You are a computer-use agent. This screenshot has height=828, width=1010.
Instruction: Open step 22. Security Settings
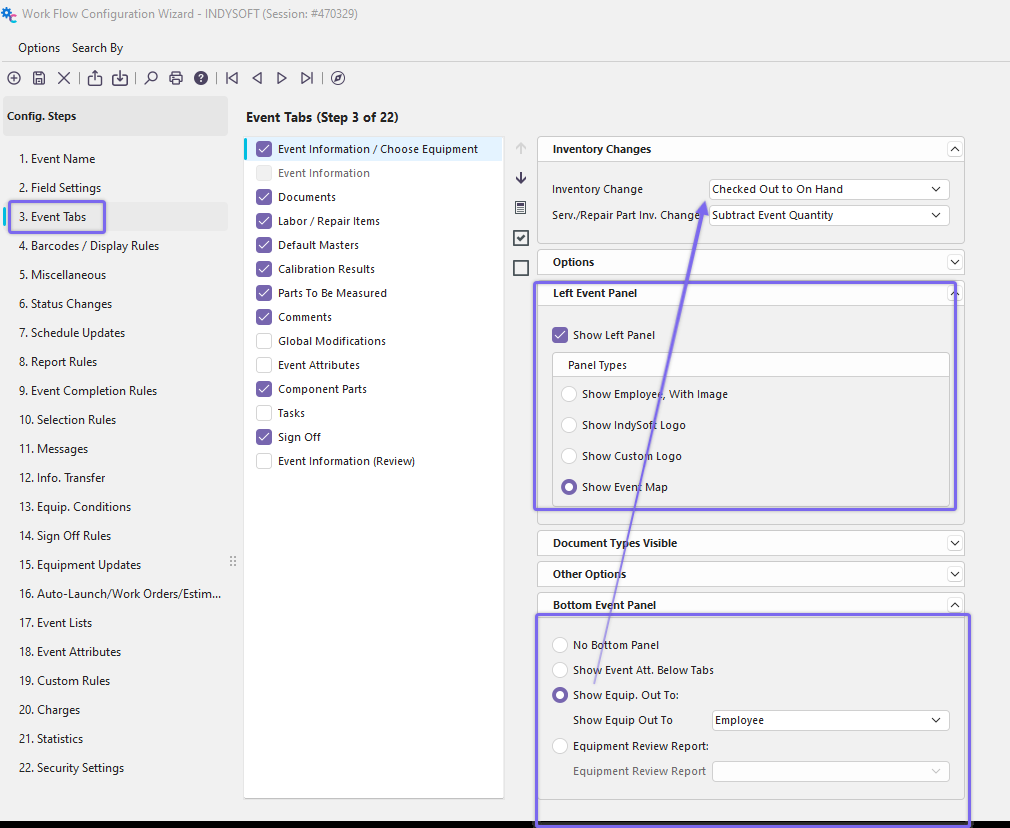click(x=71, y=768)
